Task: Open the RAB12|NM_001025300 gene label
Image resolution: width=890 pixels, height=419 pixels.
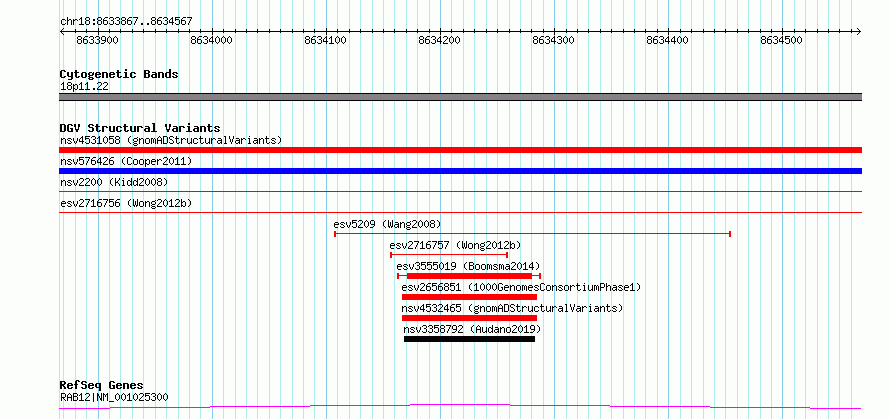Action: click(114, 397)
